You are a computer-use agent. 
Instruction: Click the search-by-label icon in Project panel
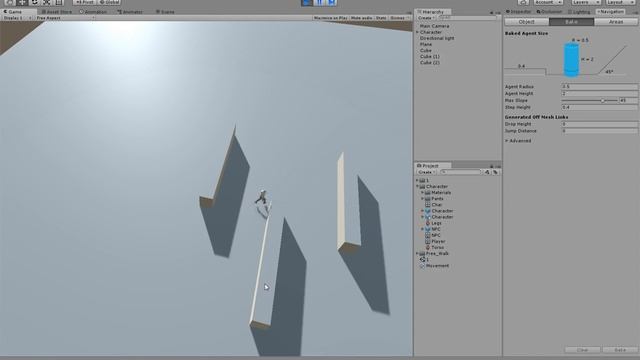(x=495, y=172)
